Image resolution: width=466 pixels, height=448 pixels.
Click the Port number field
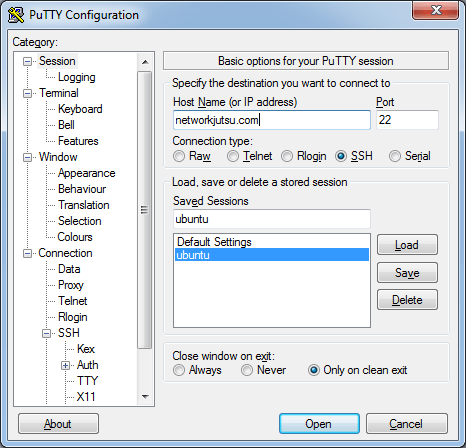point(407,120)
